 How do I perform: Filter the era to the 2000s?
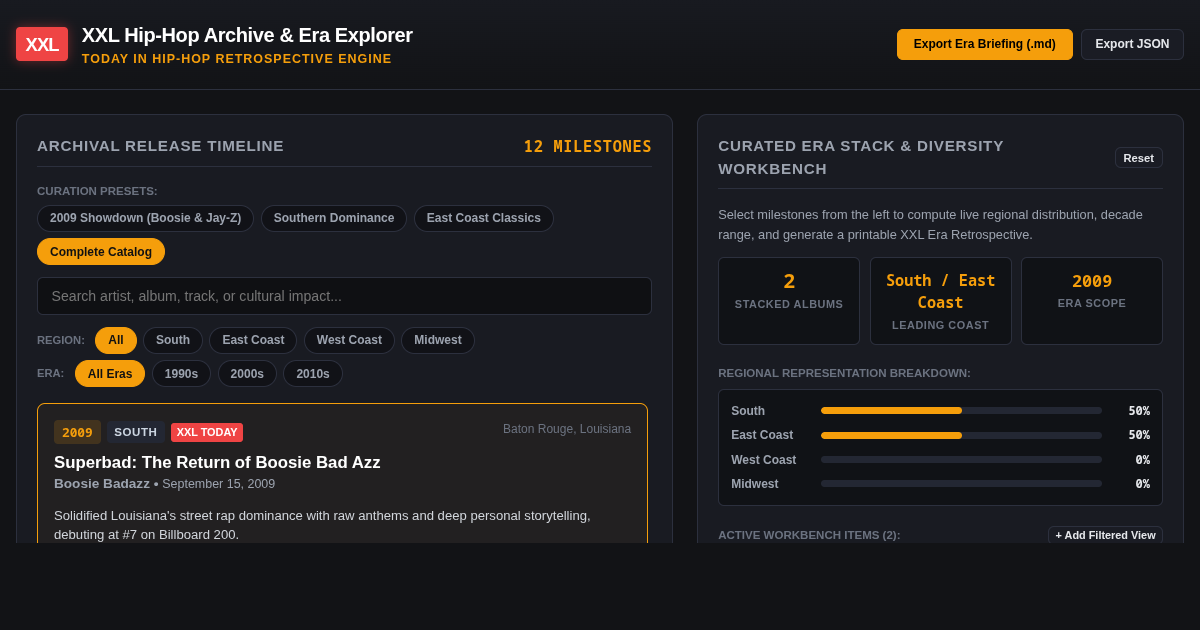[247, 374]
